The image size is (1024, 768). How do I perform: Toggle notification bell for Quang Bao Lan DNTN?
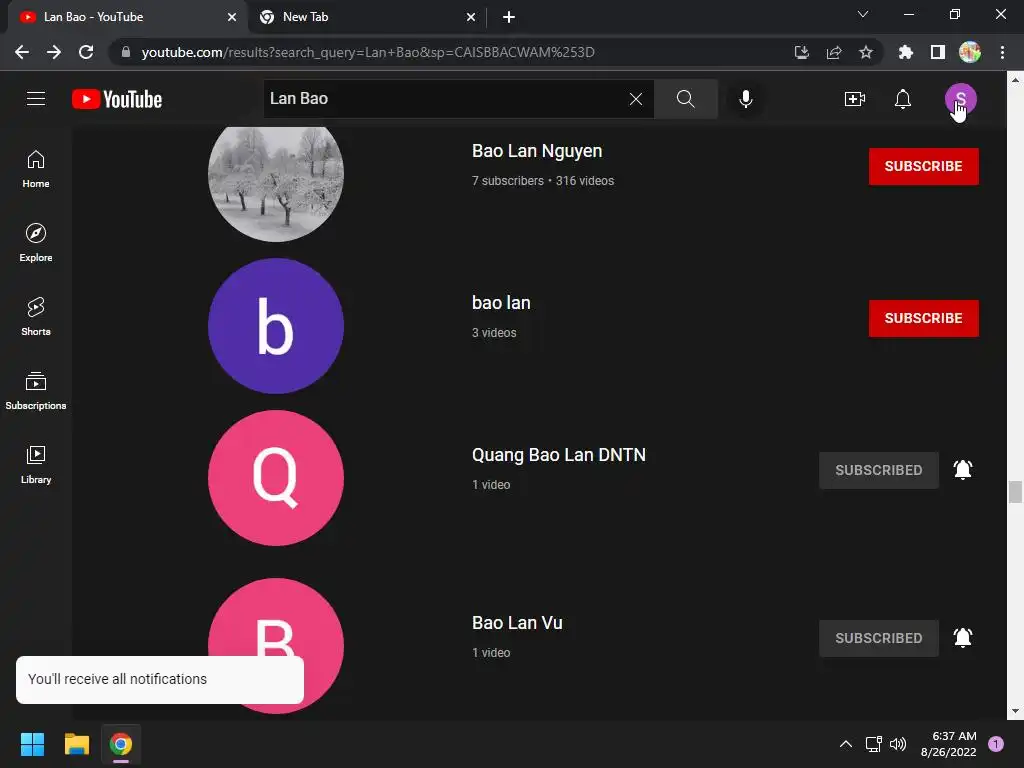pyautogui.click(x=963, y=470)
